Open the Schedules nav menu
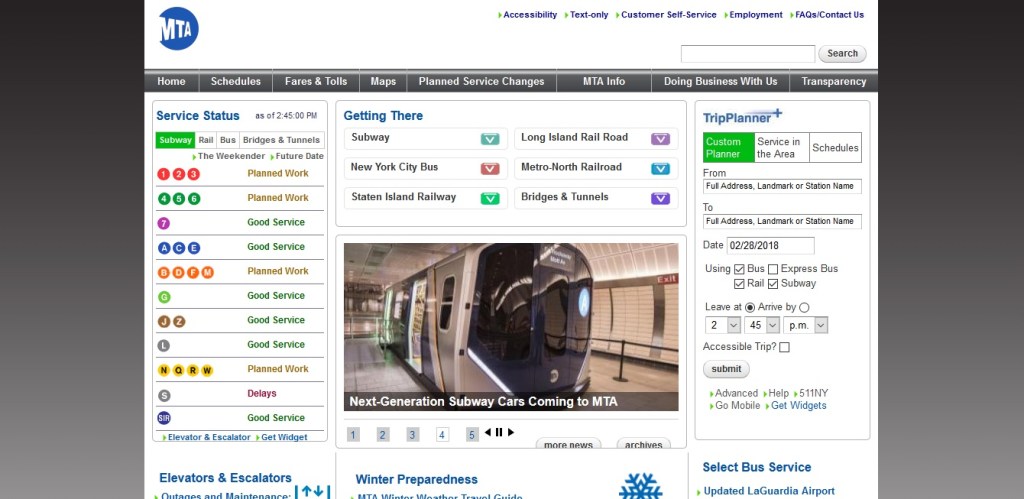Screen dimensions: 1024x499 [x=235, y=82]
